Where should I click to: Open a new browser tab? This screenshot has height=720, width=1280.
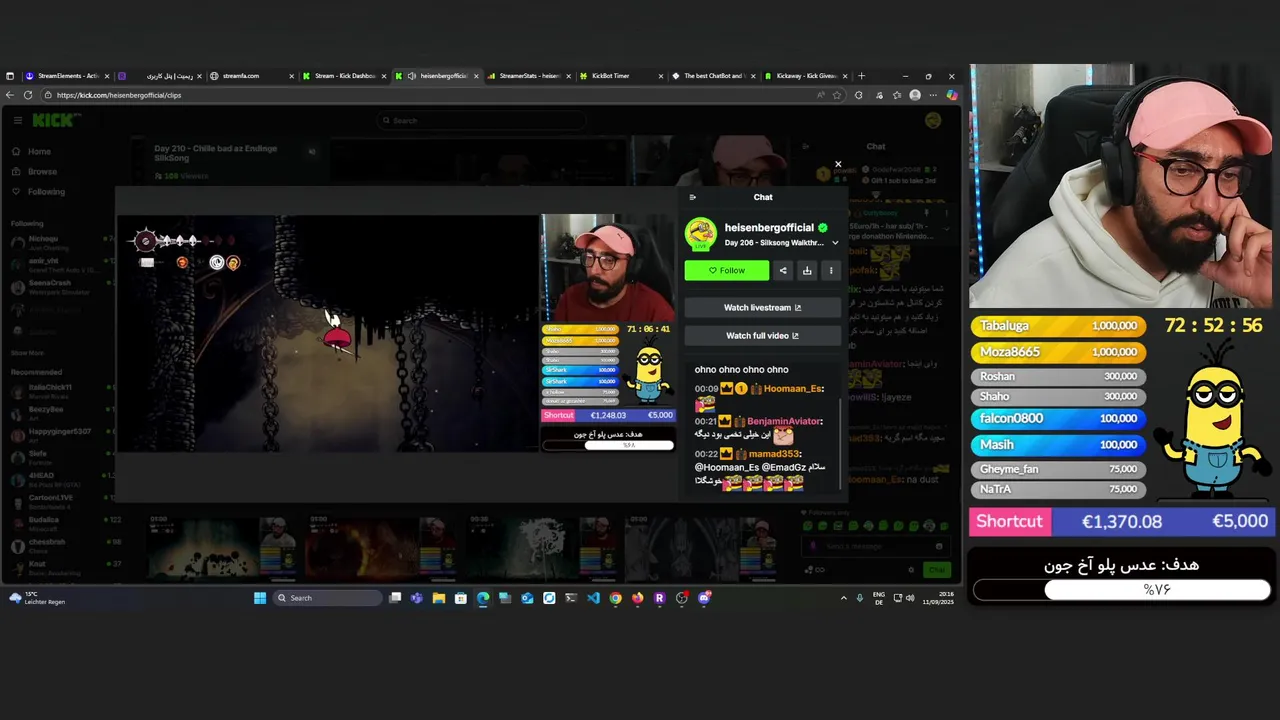coord(861,76)
